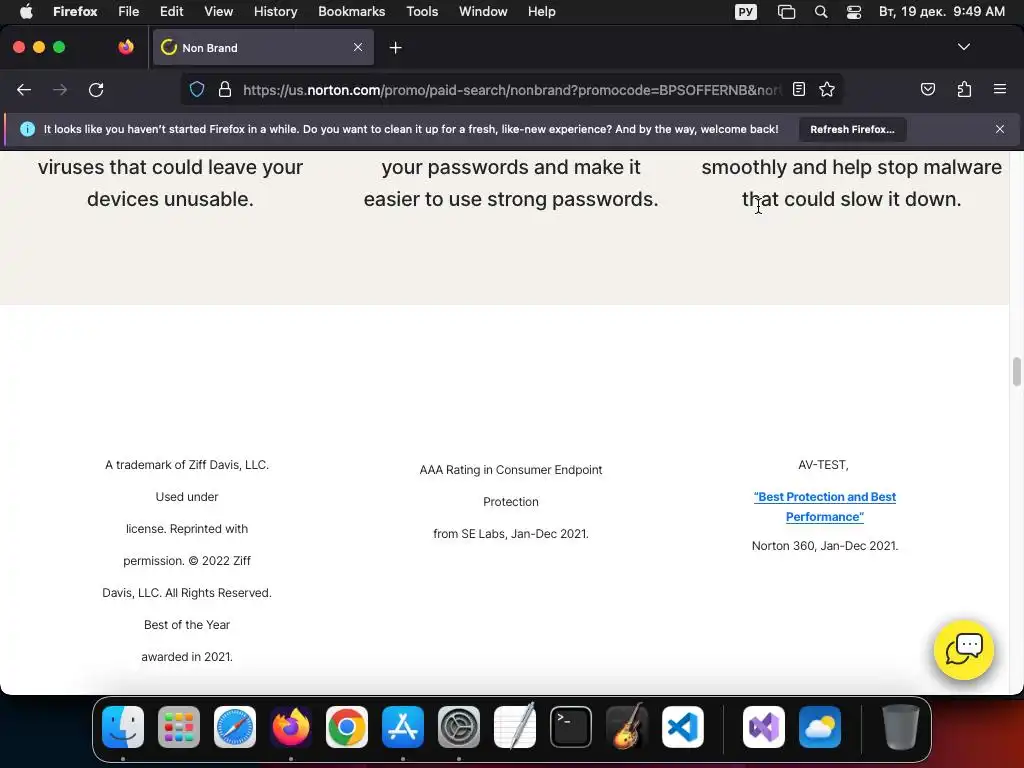Open the Firefox extensions panel

pos(964,89)
